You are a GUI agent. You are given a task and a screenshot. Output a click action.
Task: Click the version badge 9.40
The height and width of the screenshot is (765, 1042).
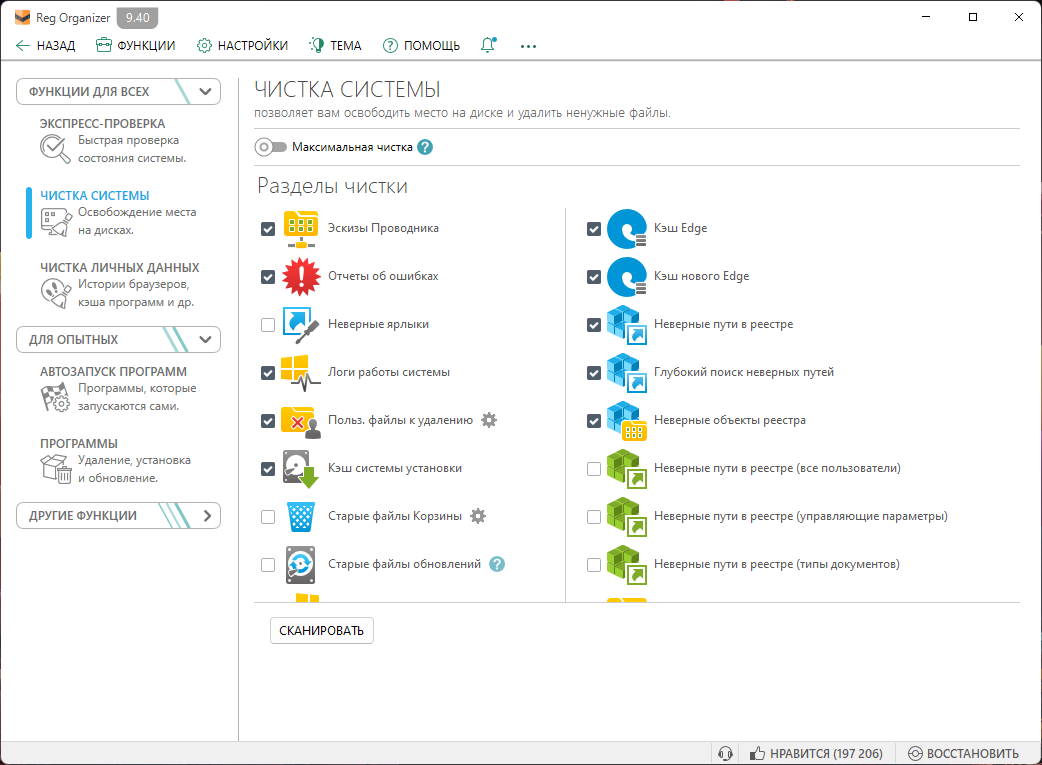click(138, 17)
